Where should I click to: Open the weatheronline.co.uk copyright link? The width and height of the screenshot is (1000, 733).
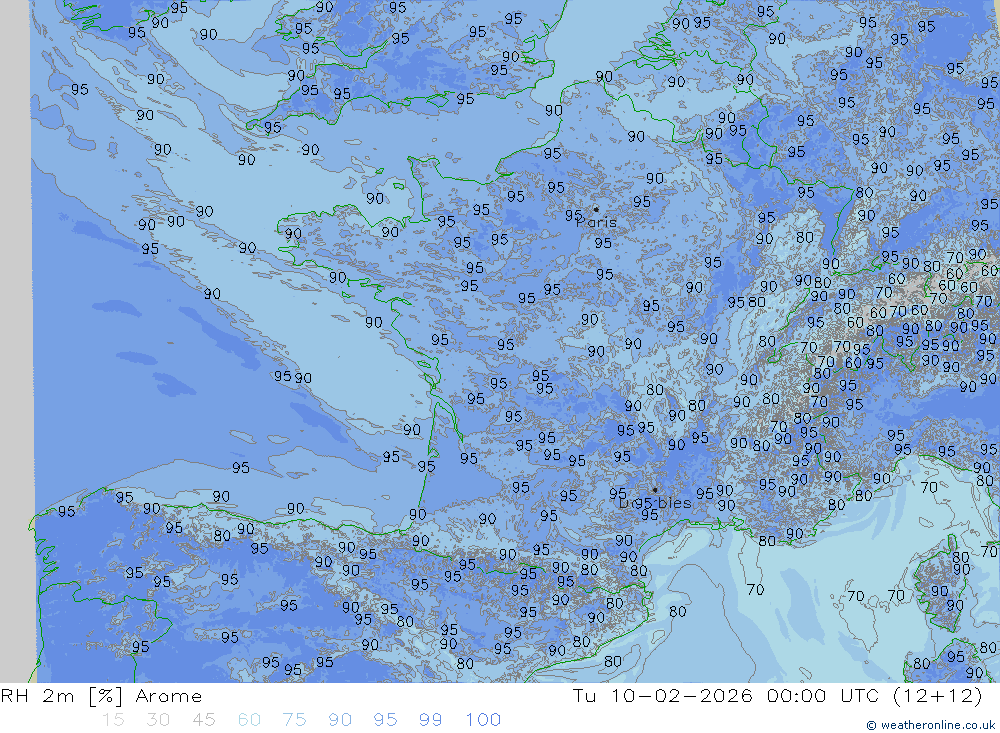click(930, 725)
